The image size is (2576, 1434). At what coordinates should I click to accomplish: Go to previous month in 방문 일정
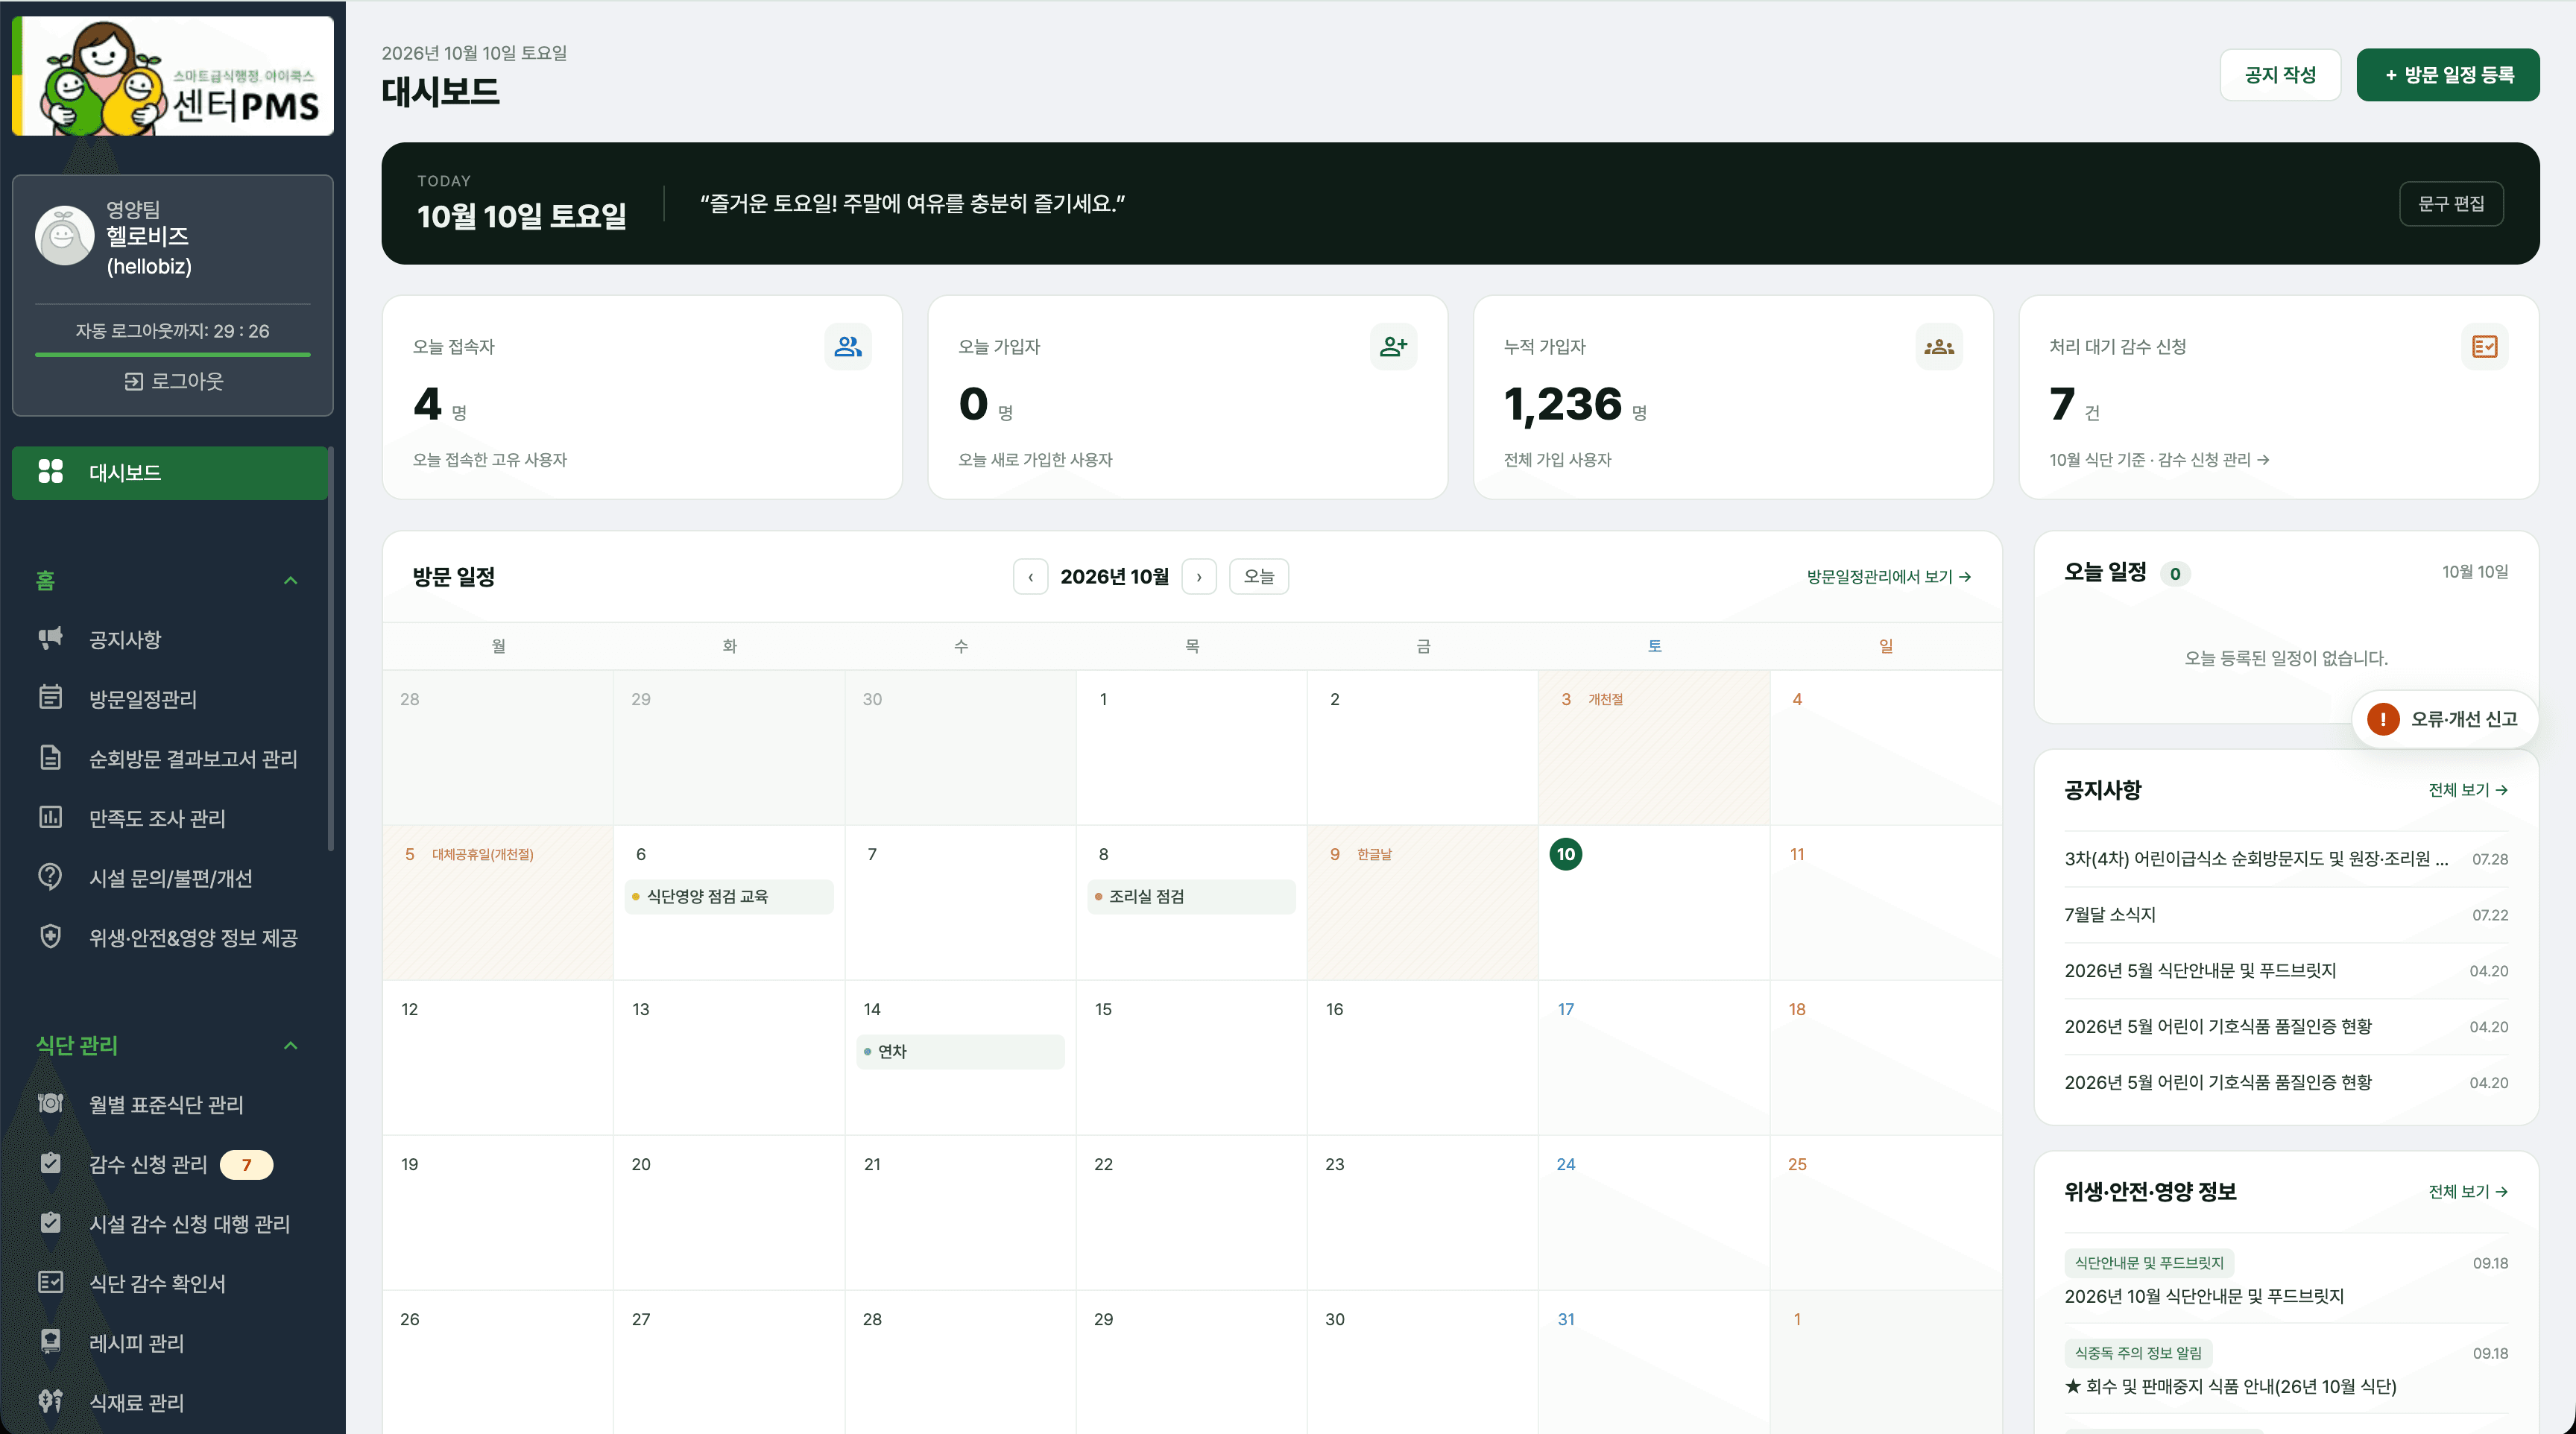click(1031, 577)
